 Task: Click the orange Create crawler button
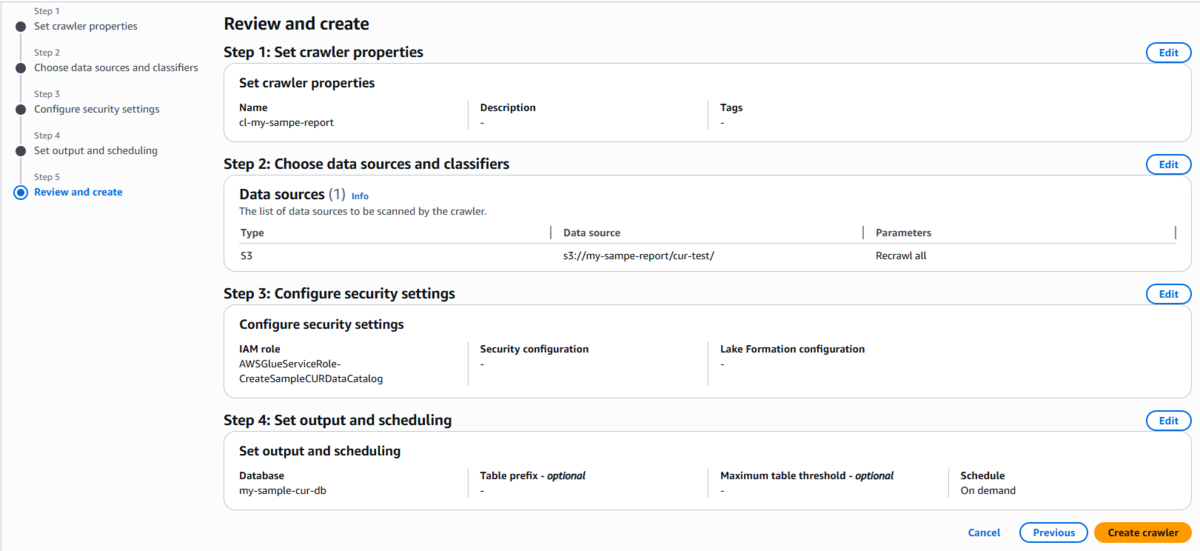click(1142, 533)
